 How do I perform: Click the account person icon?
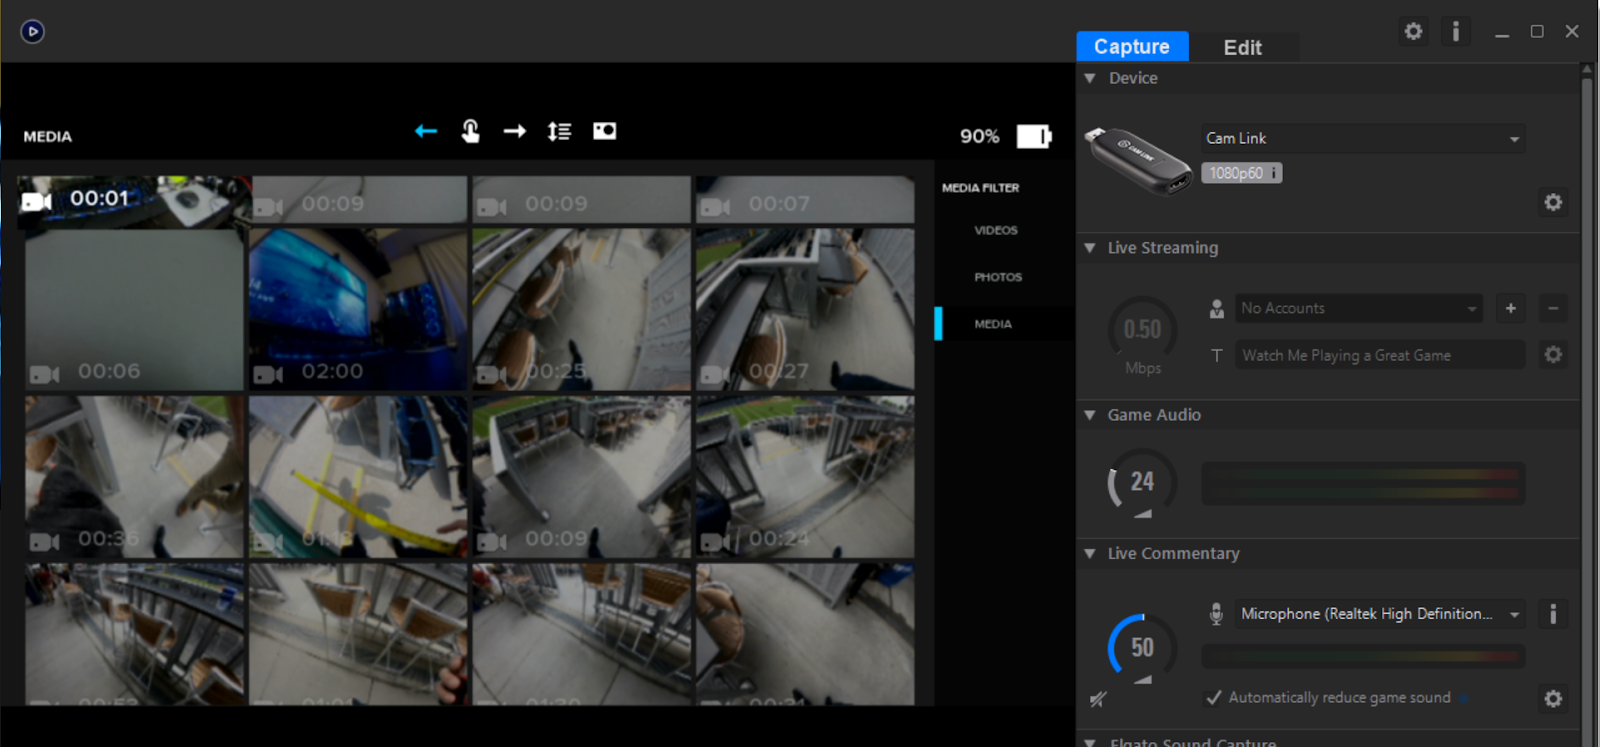(1217, 309)
